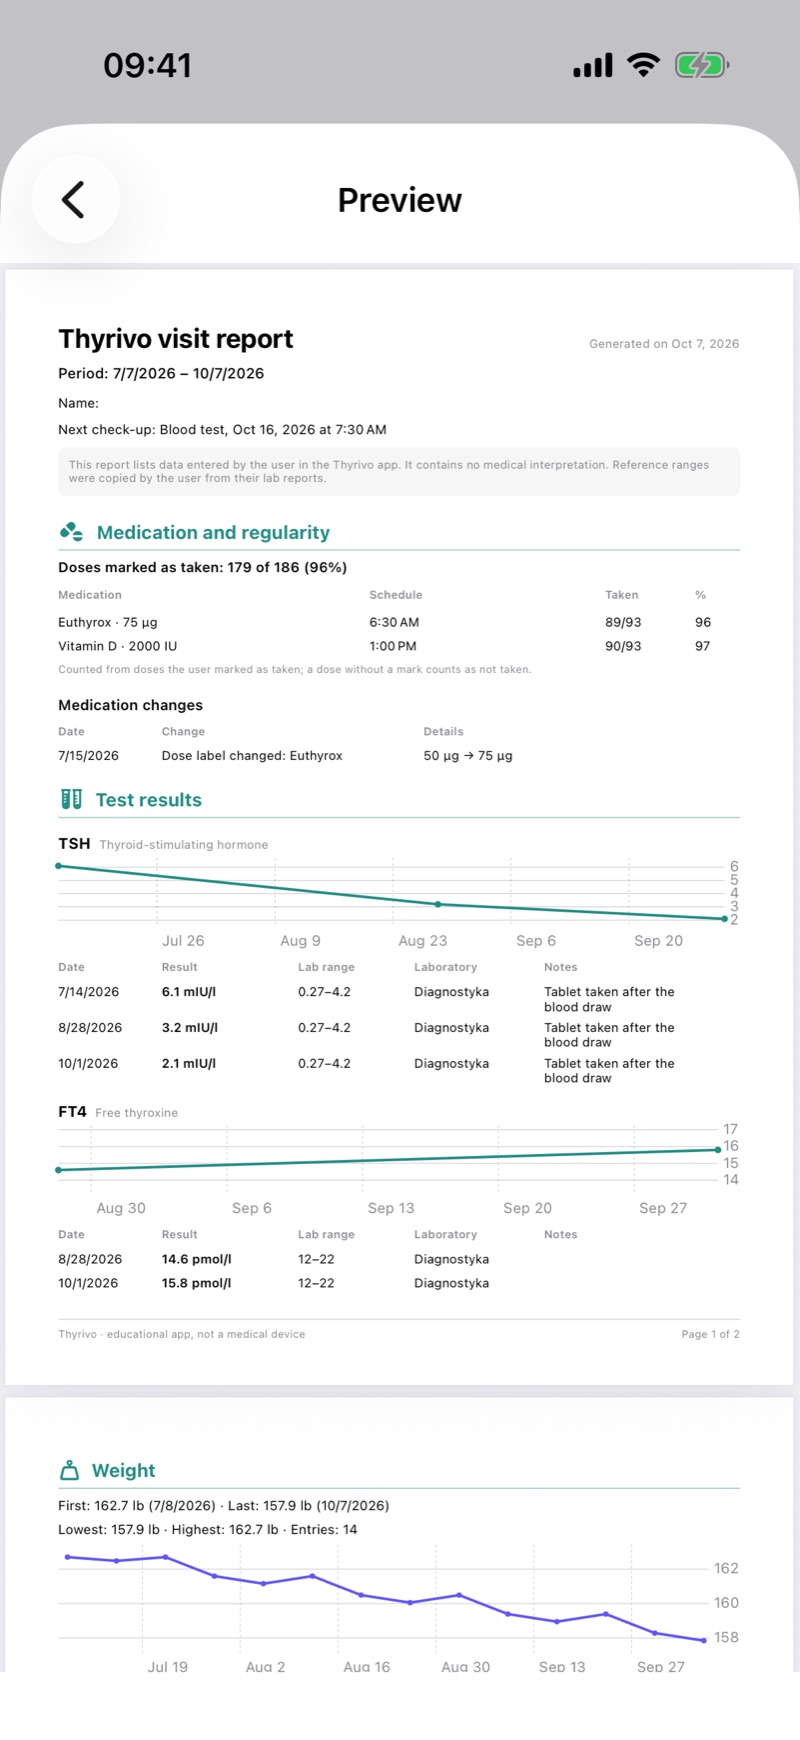
Task: Tap the 7/15/2026 medication change date
Action: (88, 756)
